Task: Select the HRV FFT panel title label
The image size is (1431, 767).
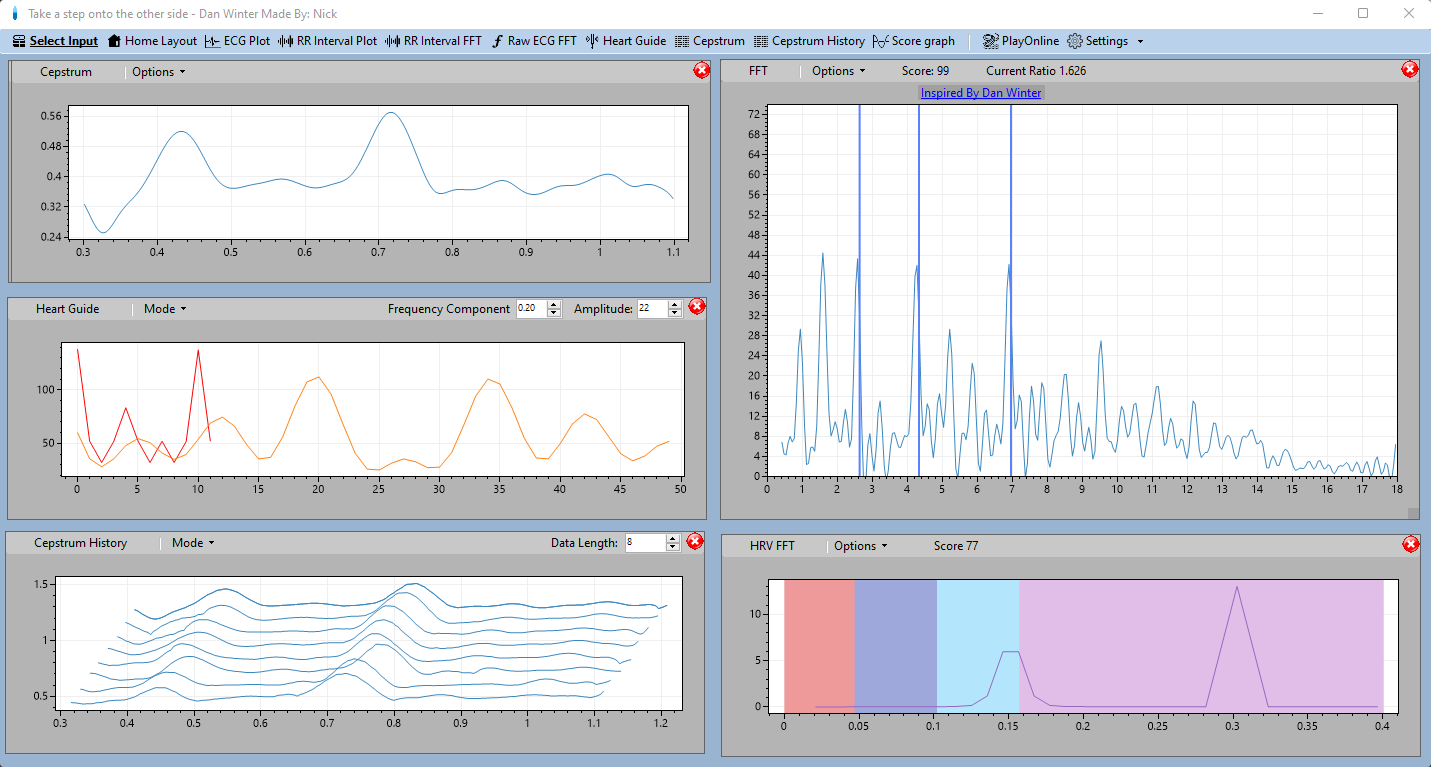Action: click(773, 546)
